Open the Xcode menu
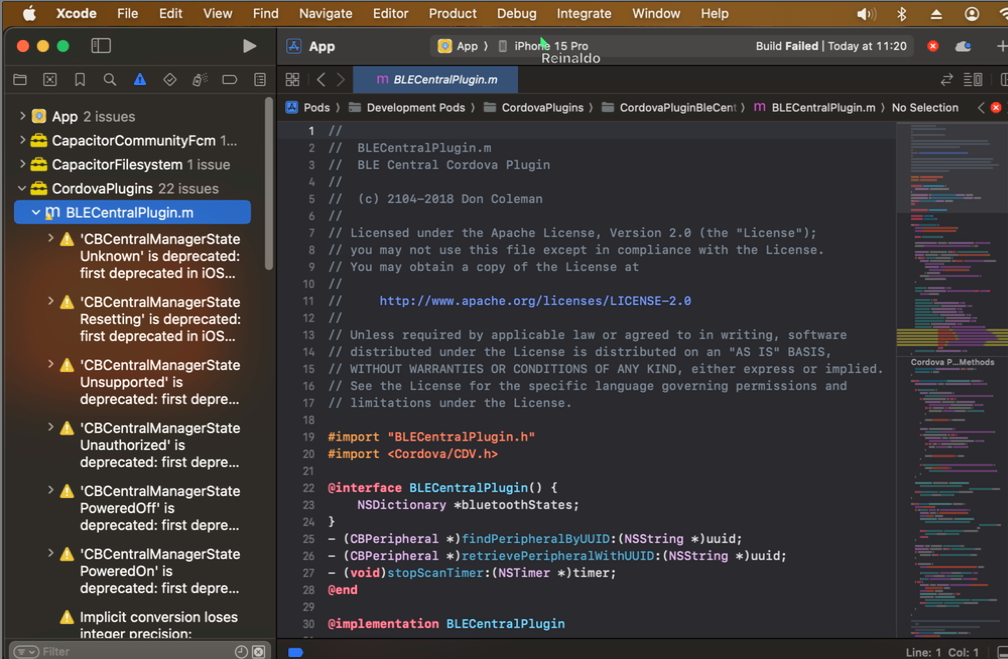1008x659 pixels. [76, 13]
